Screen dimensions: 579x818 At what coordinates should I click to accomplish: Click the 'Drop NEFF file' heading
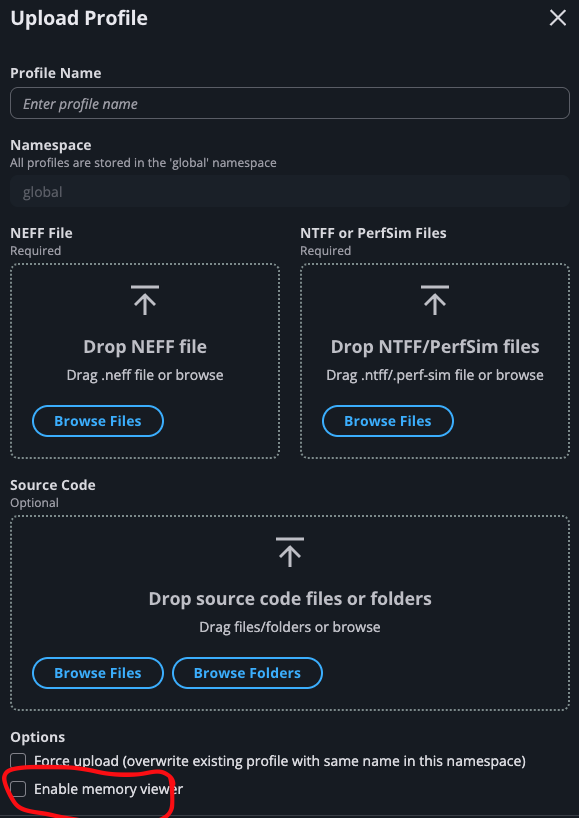(x=145, y=346)
